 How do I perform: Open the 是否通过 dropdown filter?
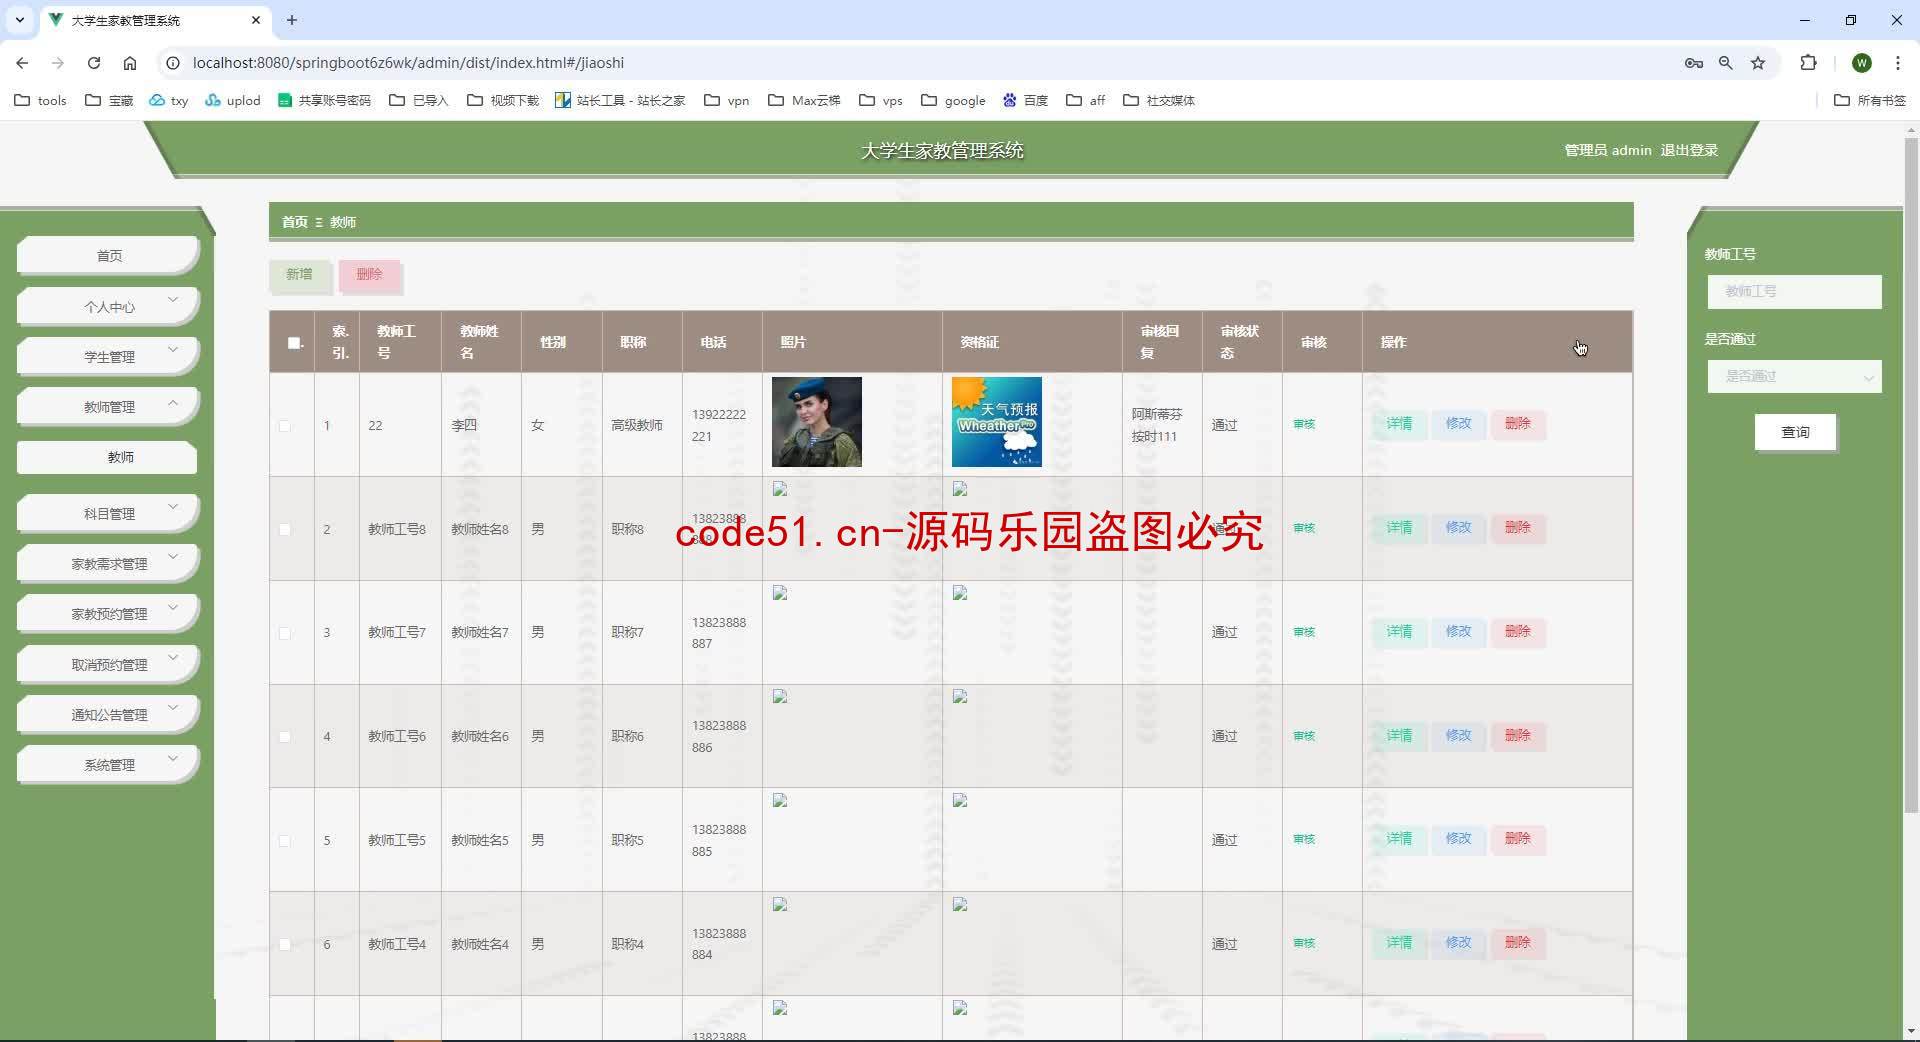1794,376
